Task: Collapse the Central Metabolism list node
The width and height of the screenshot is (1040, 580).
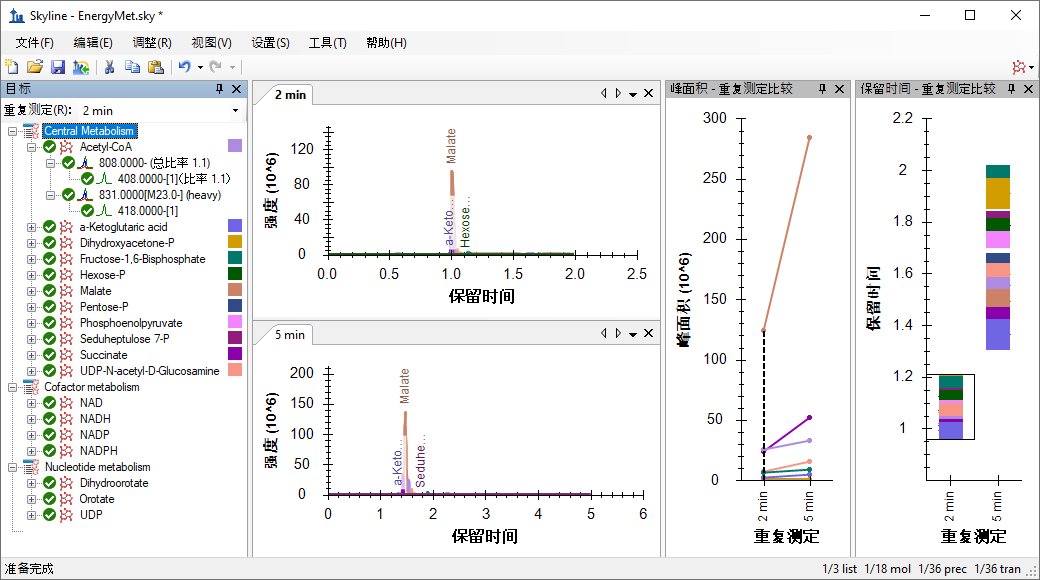Action: click(x=13, y=131)
